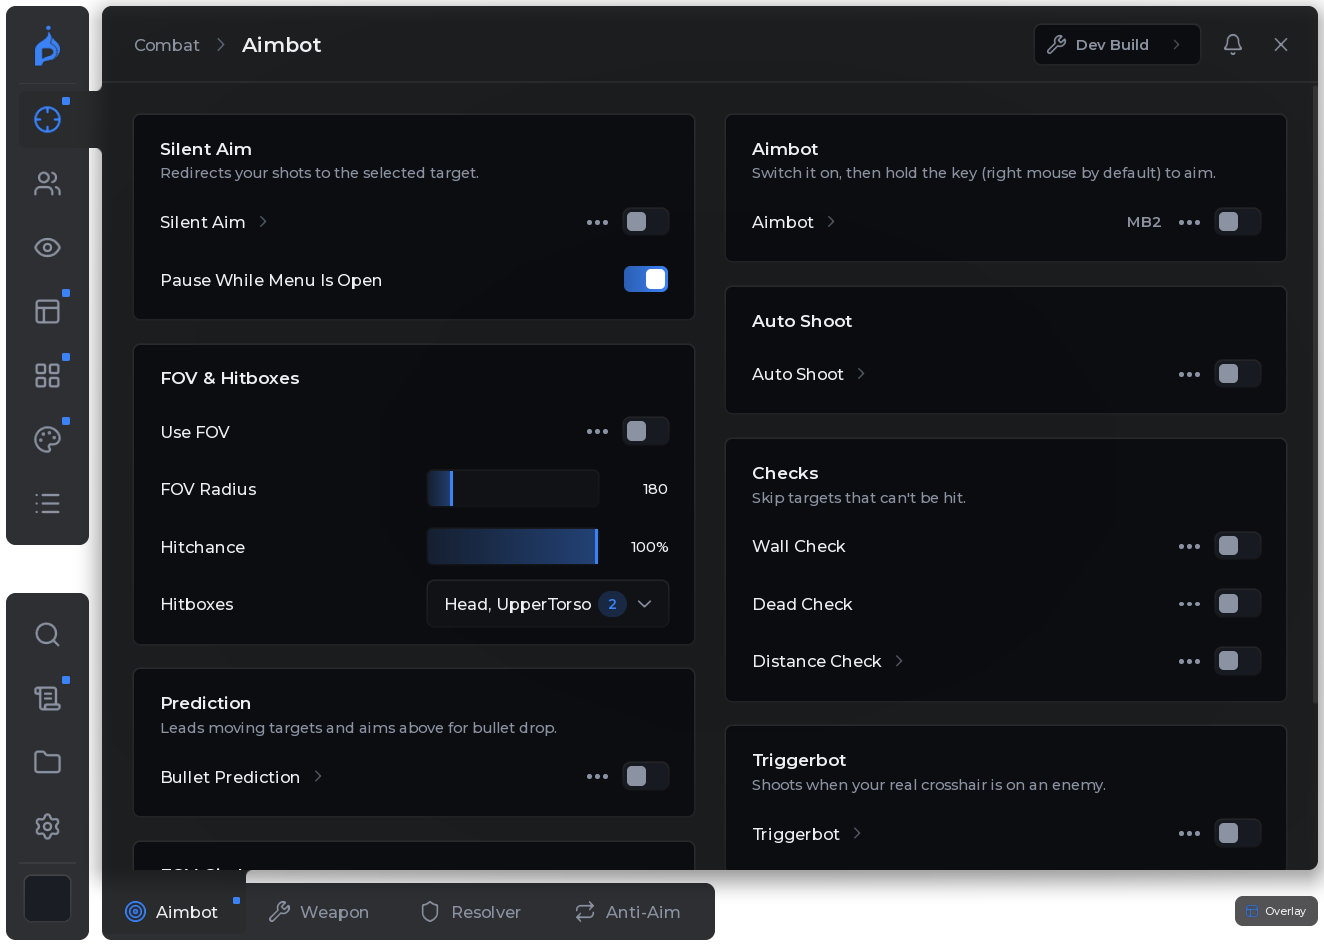Enable the Dead Check toggle
Screen dimensions: 1324x946
pyautogui.click(x=1238, y=603)
